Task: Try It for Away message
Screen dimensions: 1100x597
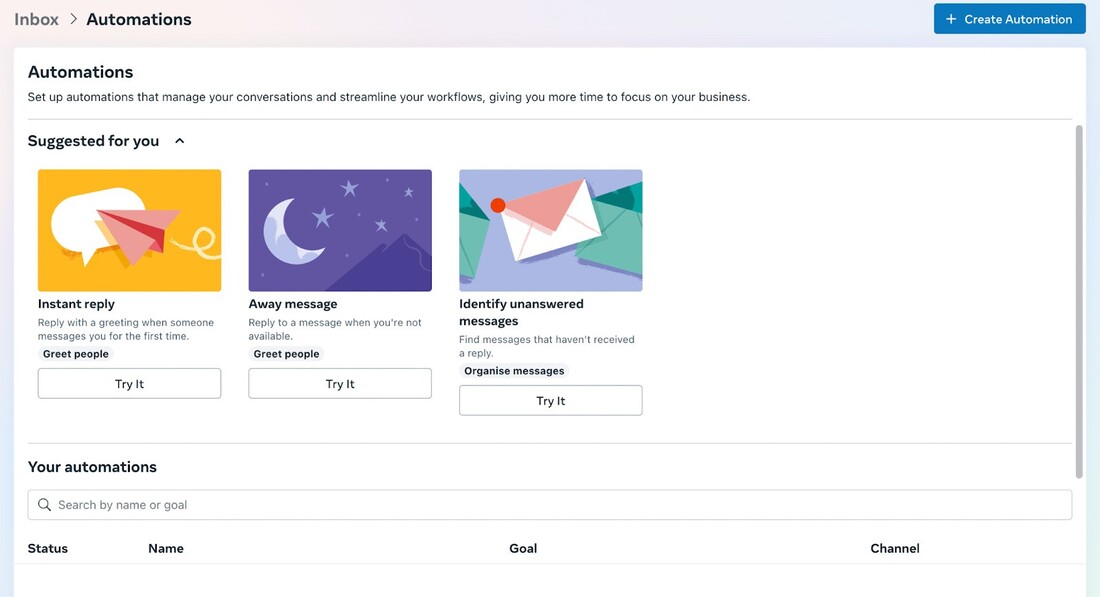Action: 340,384
